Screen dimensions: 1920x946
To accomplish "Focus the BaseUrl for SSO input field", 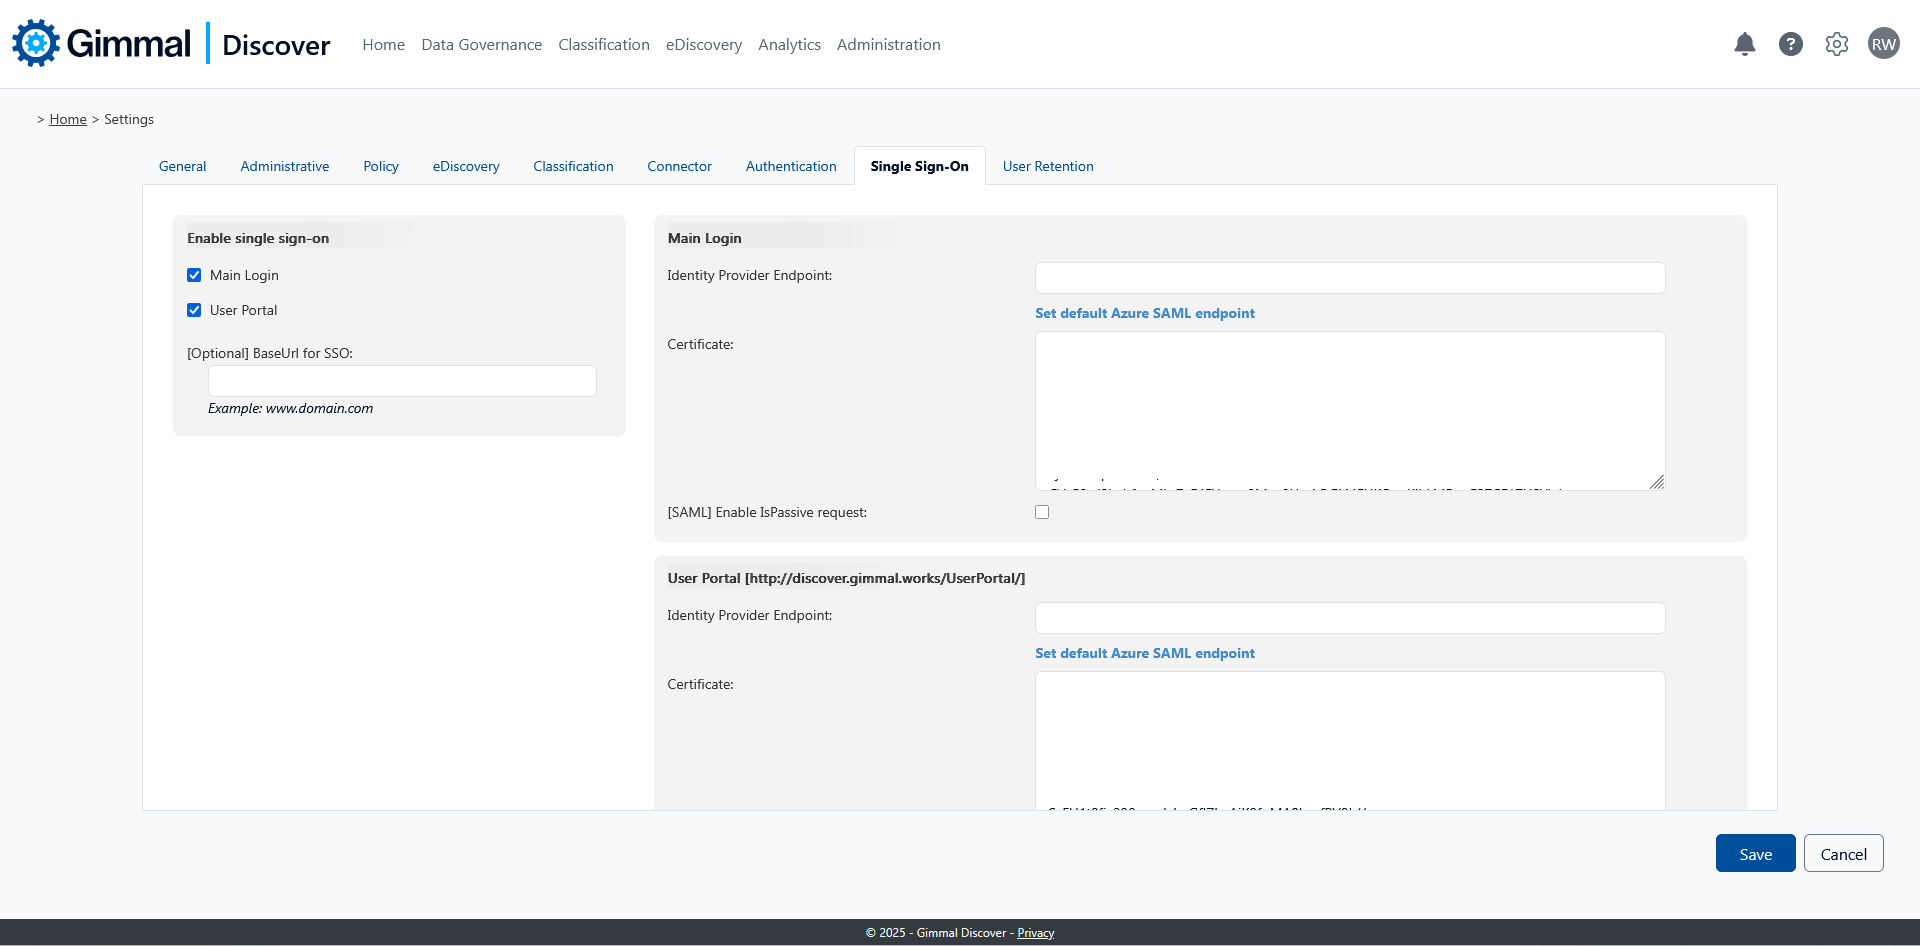I will 402,381.
